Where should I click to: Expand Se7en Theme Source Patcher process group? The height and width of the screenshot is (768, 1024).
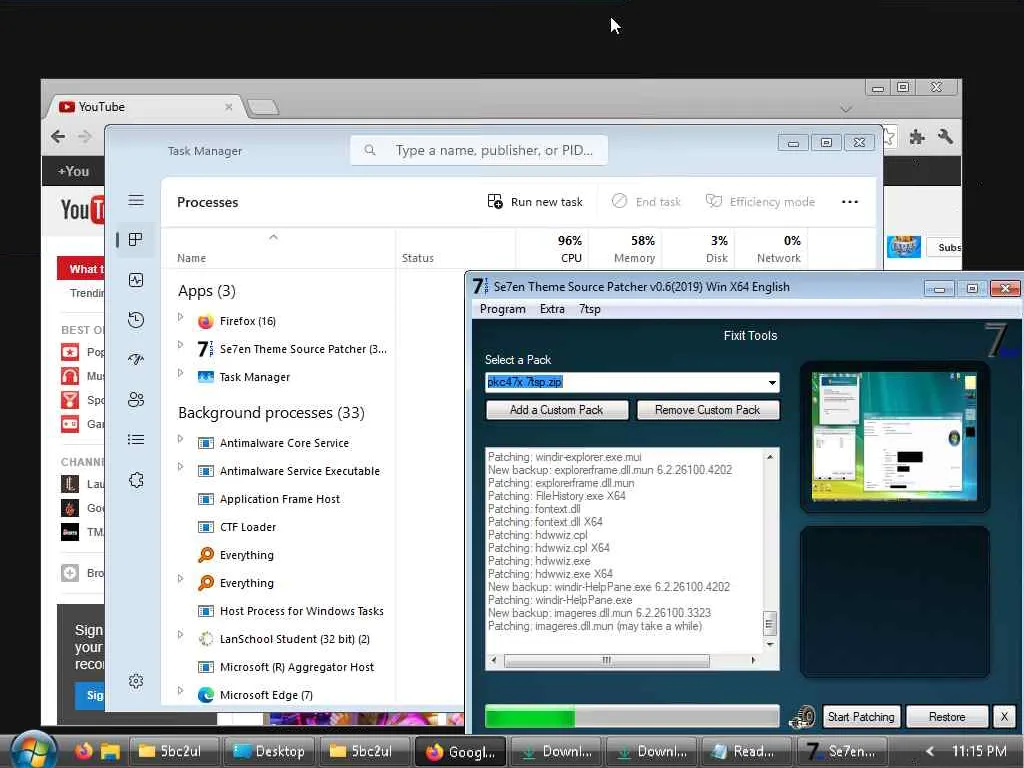tap(181, 344)
